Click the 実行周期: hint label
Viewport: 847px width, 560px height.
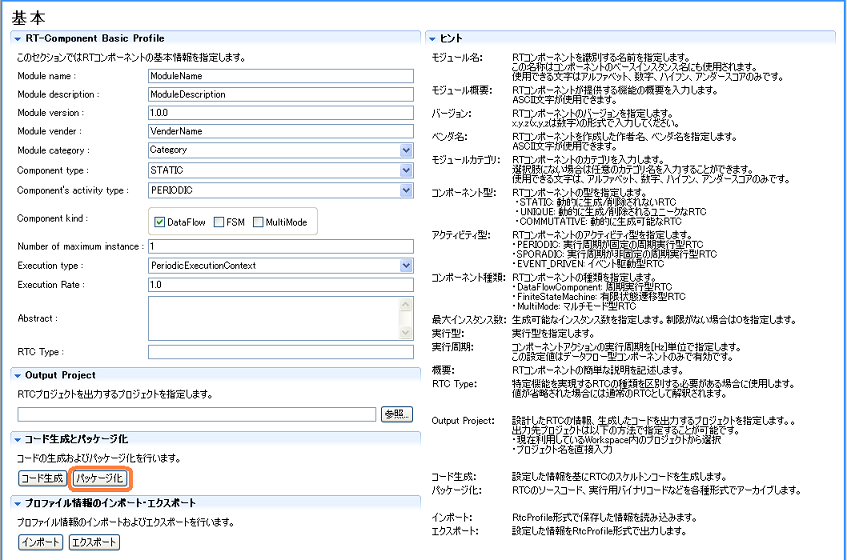click(x=452, y=347)
